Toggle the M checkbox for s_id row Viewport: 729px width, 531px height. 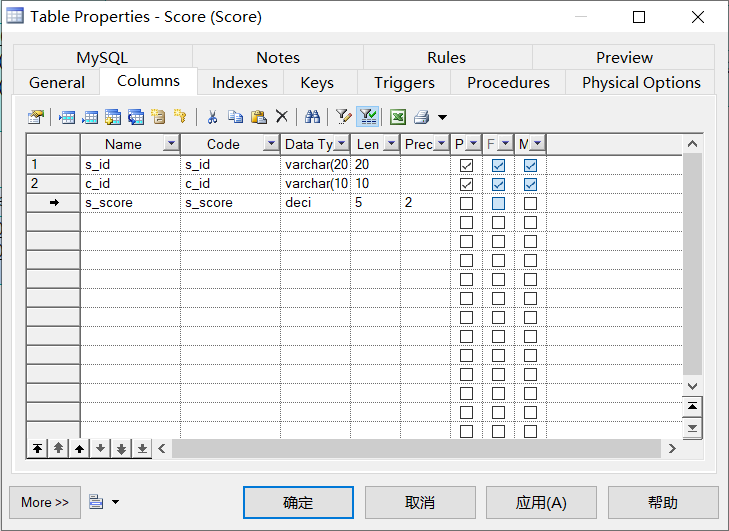(x=530, y=165)
